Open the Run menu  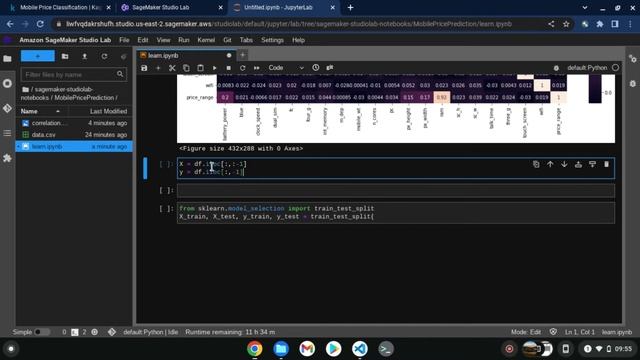(184, 40)
